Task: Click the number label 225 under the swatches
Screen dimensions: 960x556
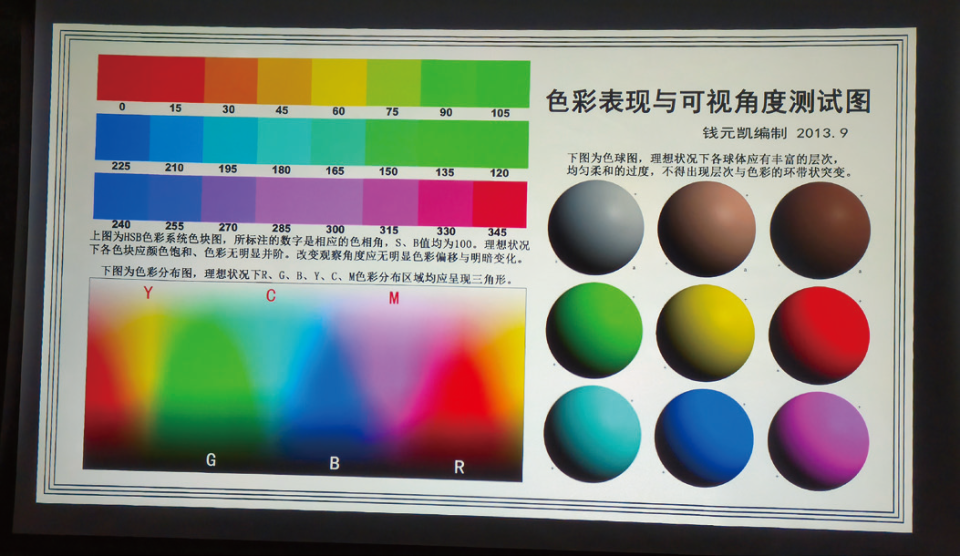Action: (121, 166)
